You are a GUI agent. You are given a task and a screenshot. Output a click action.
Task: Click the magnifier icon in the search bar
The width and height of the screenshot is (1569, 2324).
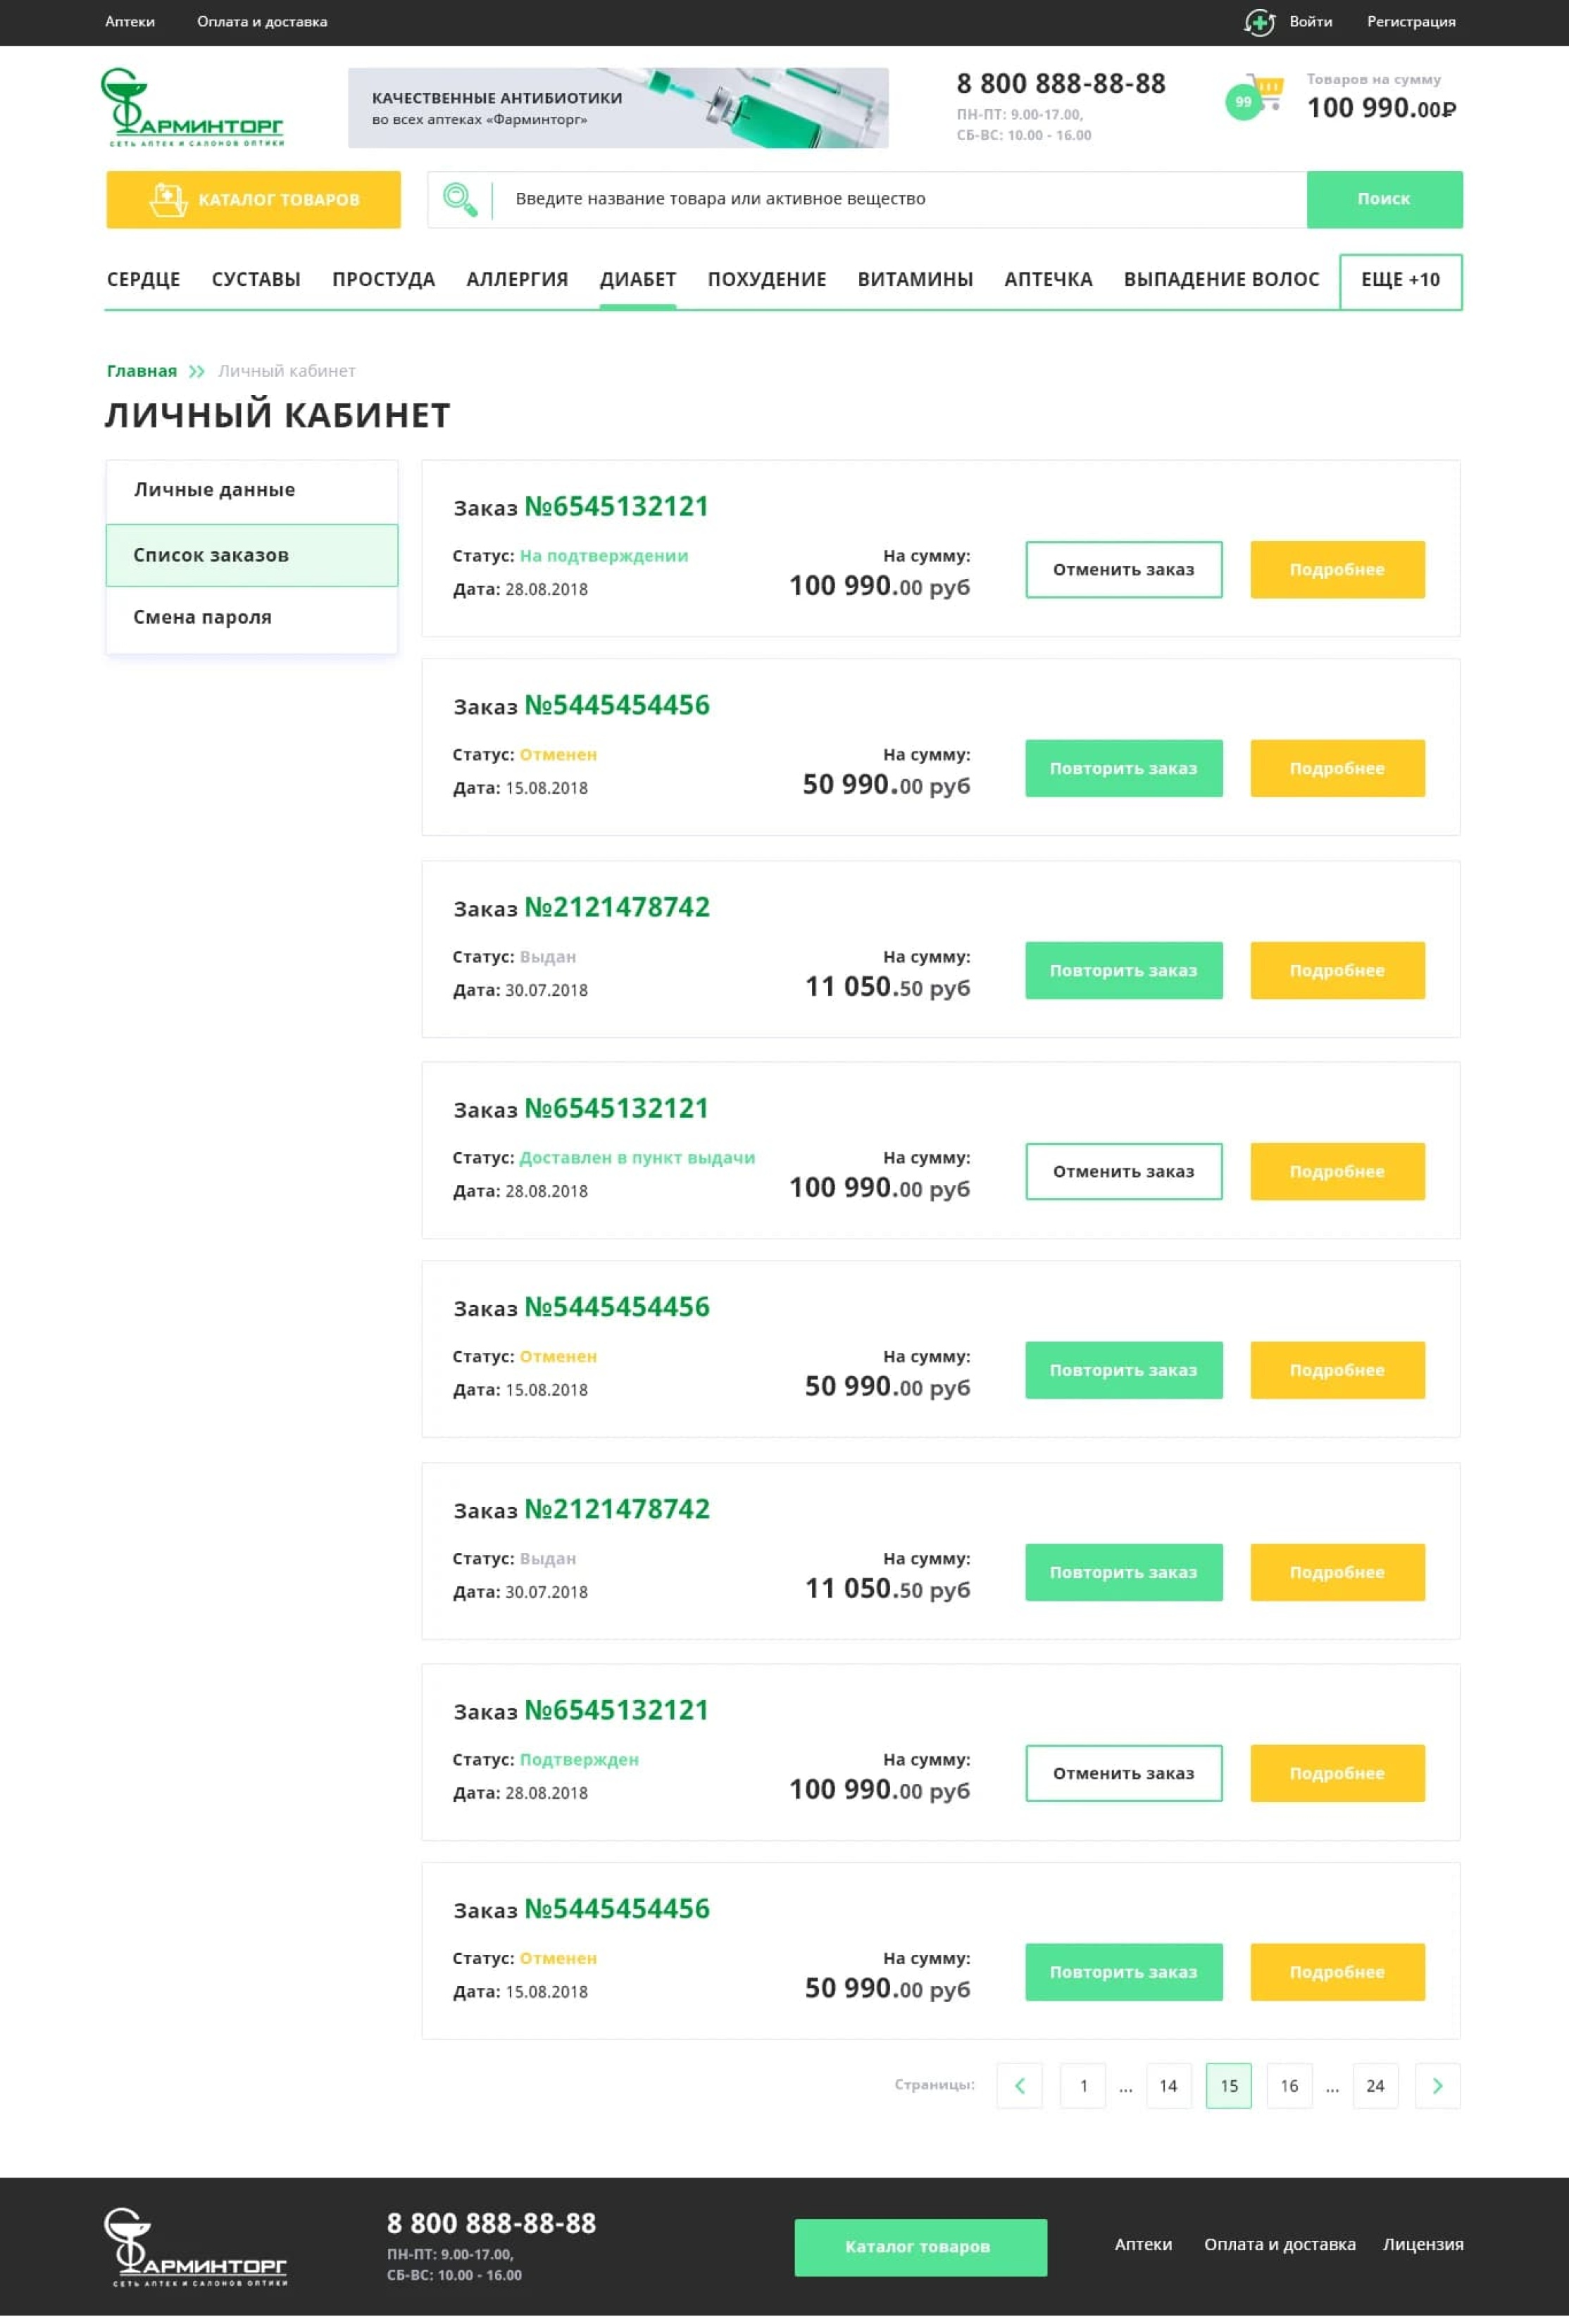(x=460, y=199)
